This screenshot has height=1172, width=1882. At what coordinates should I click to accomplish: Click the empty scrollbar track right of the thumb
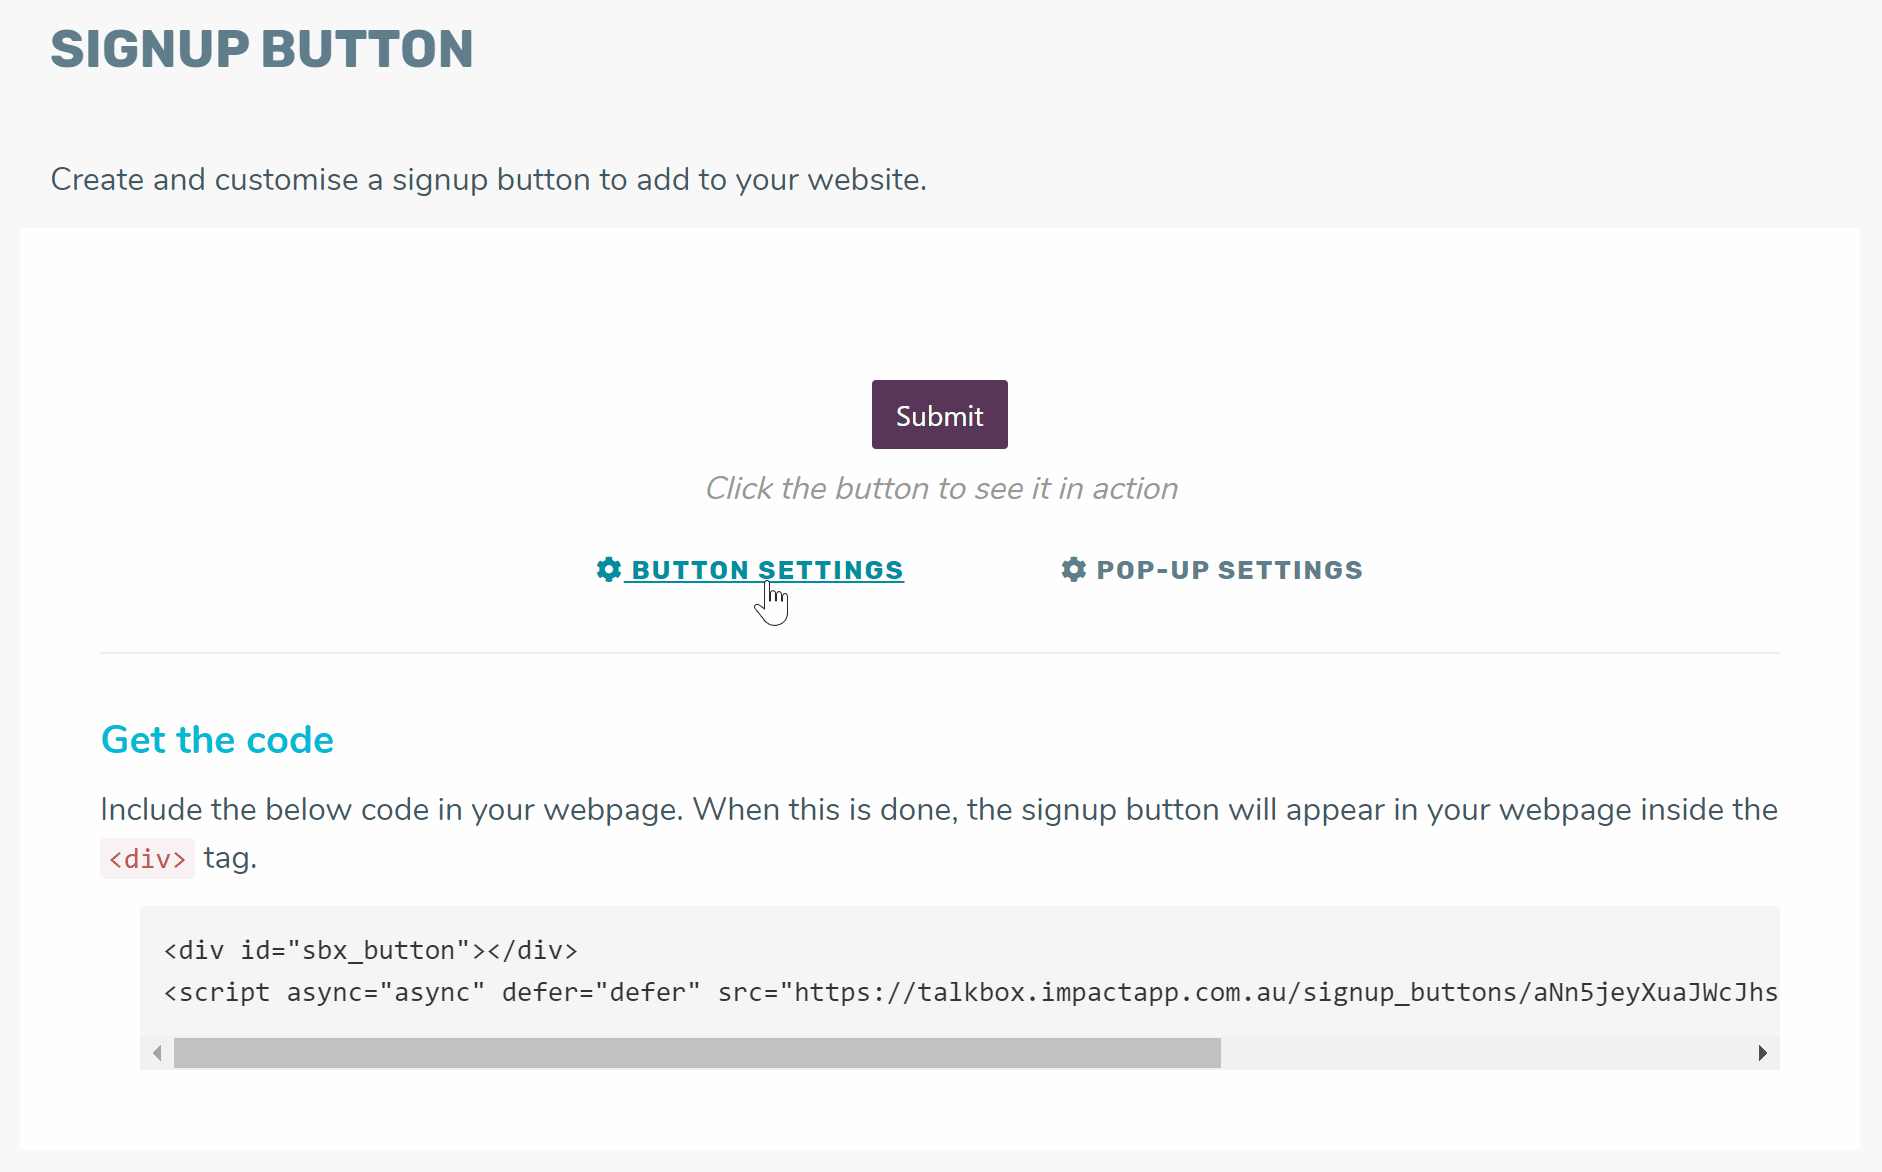coord(1485,1053)
